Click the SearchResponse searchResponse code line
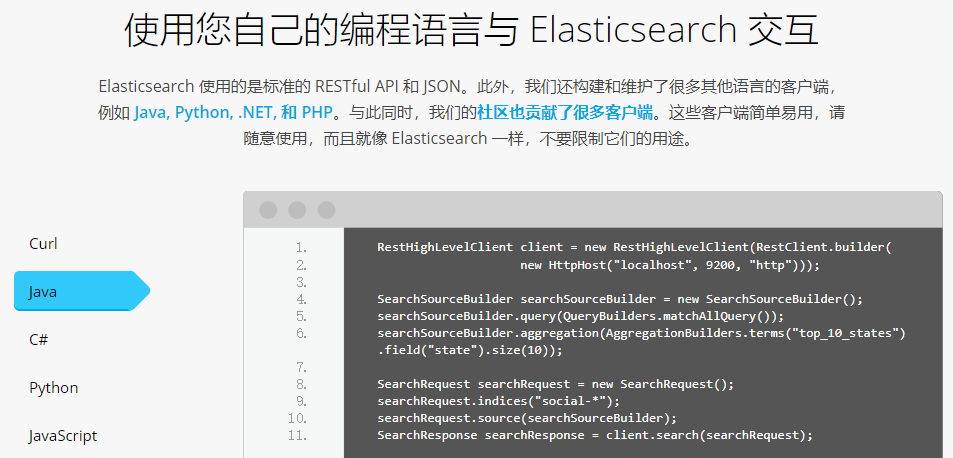The height and width of the screenshot is (458, 953). coord(595,435)
